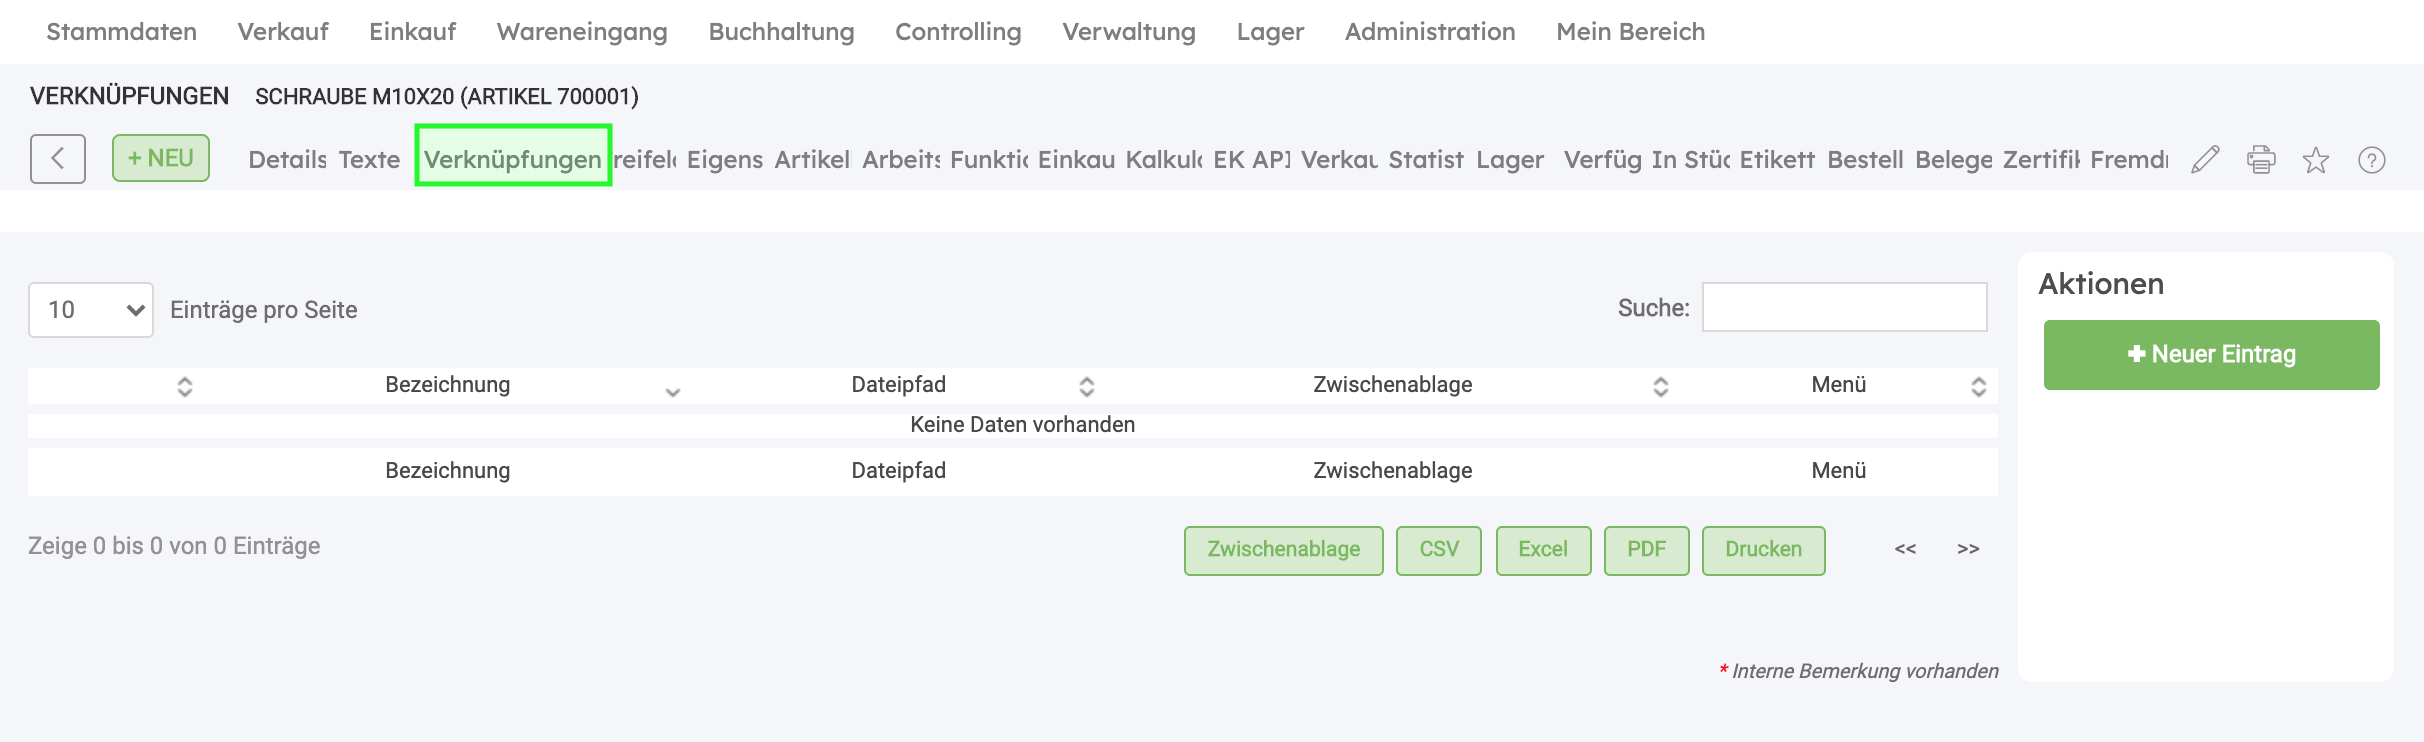The height and width of the screenshot is (742, 2424).
Task: Click the back arrow button
Action: [58, 159]
